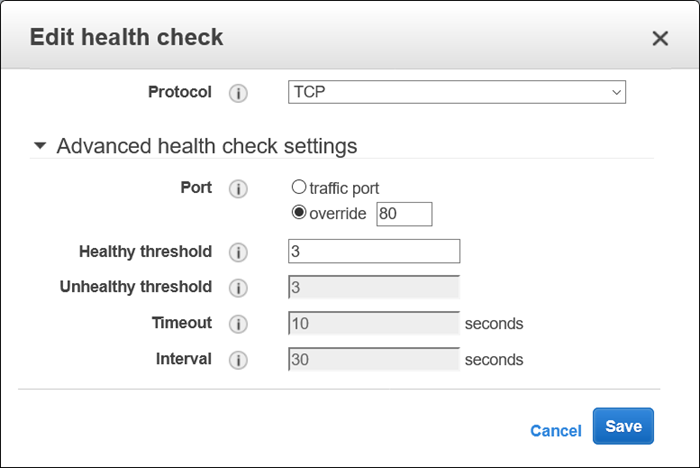Select the traffic port radio button
The height and width of the screenshot is (468, 700).
pos(298,187)
